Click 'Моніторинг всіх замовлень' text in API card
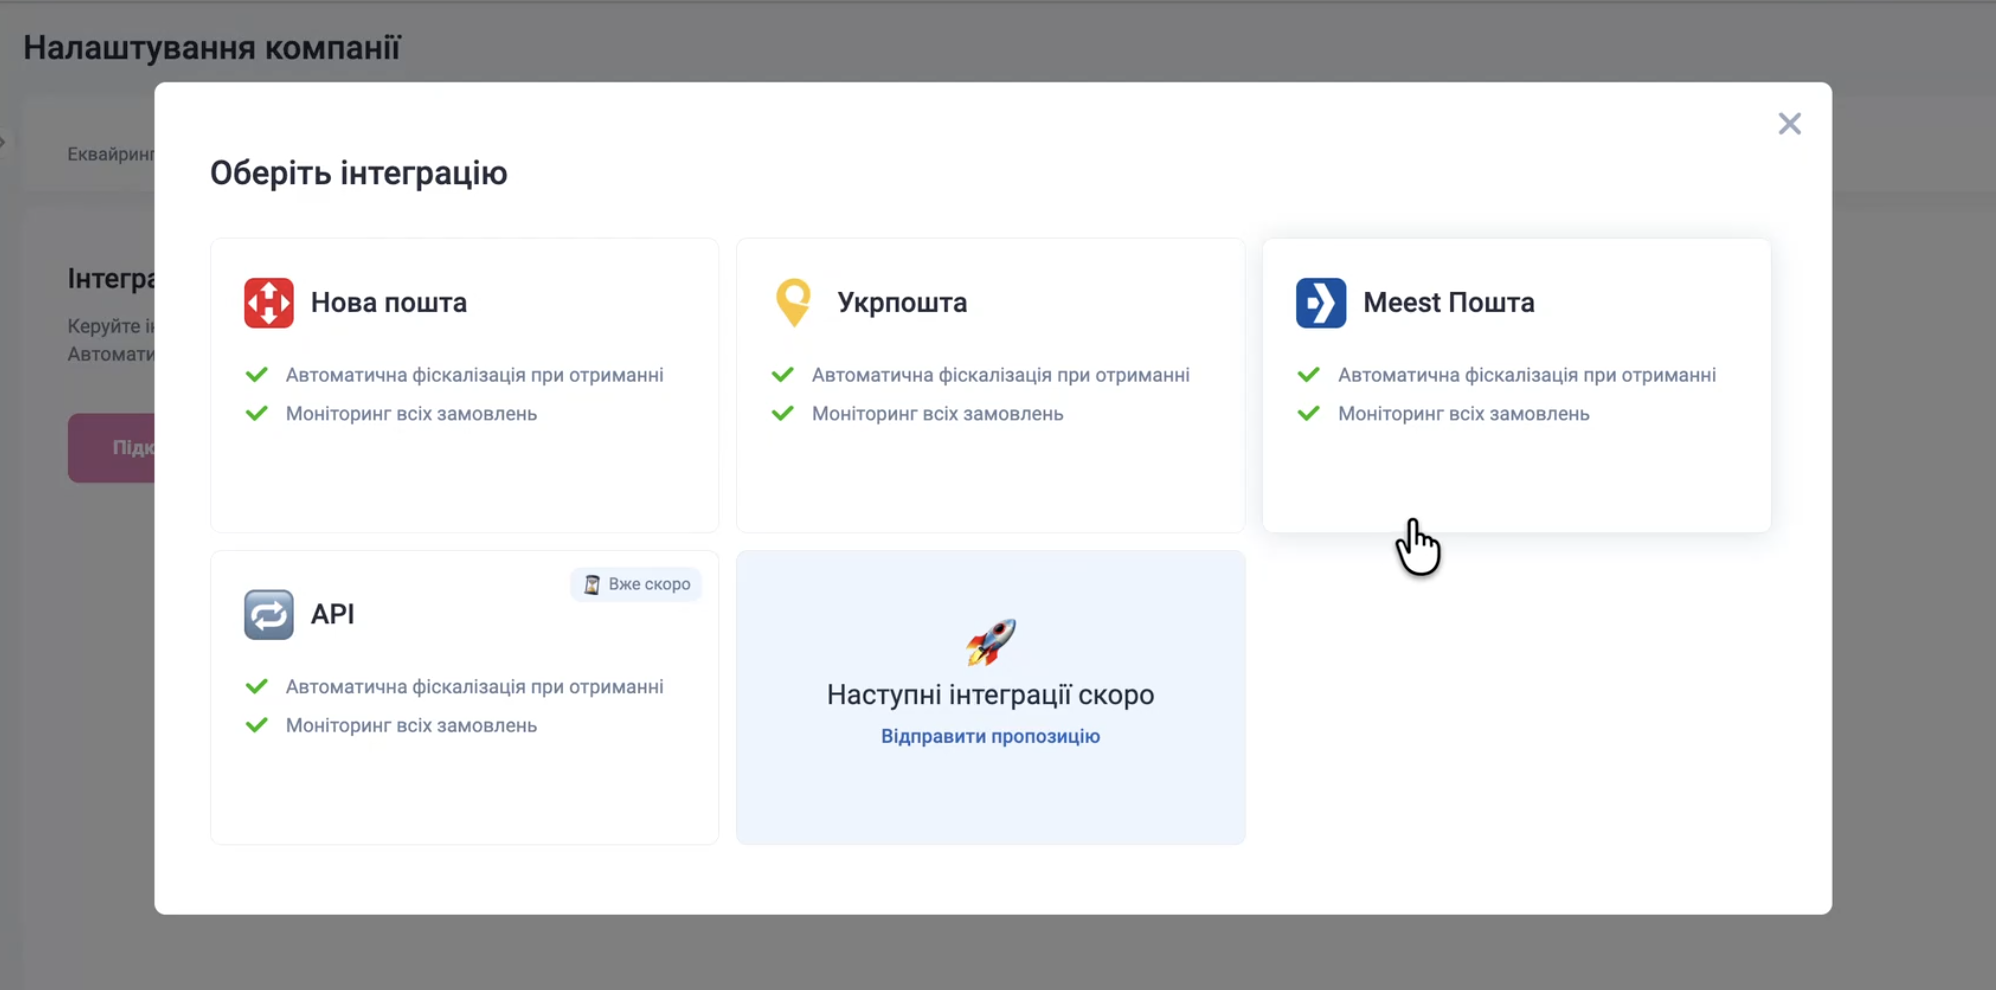The width and height of the screenshot is (1996, 990). tap(411, 726)
